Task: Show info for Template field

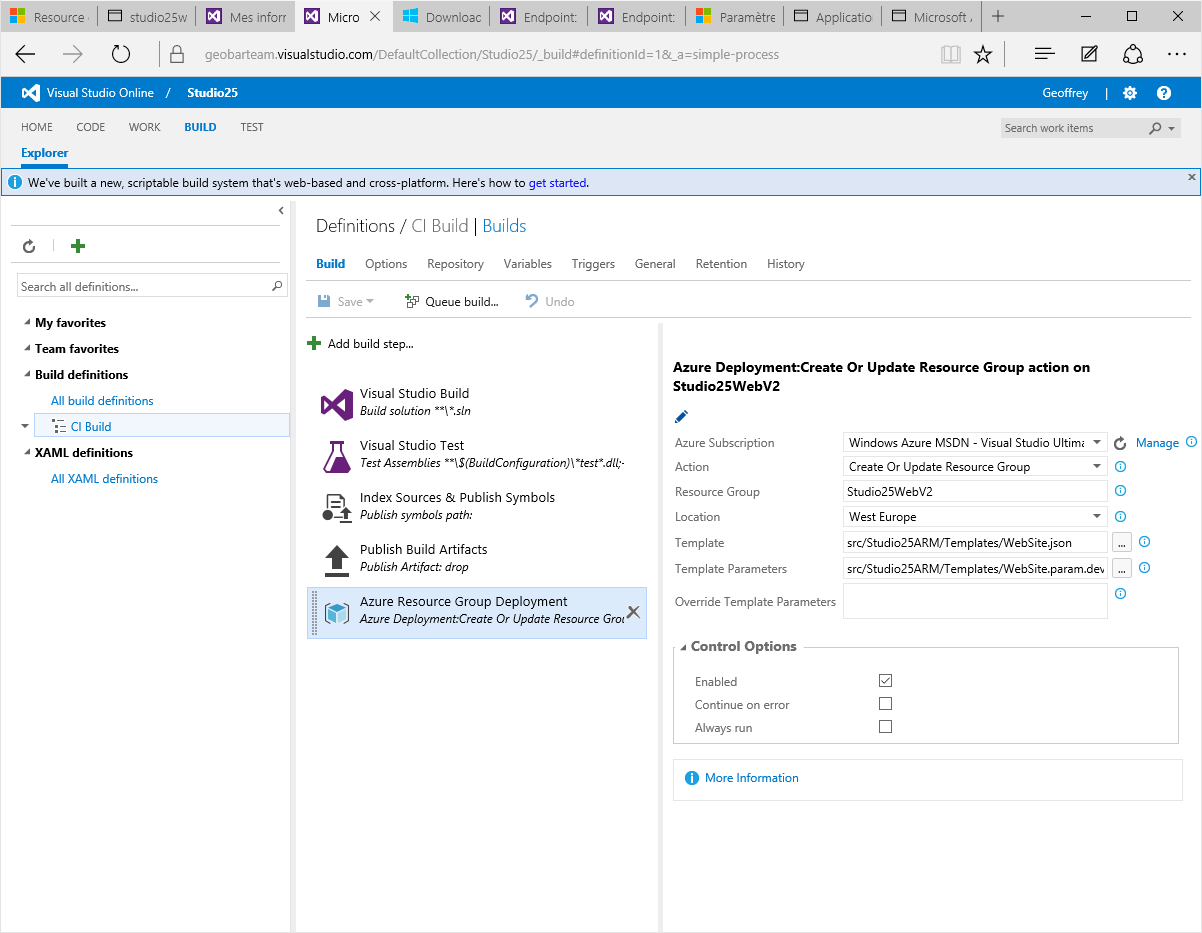Action: click(x=1145, y=542)
